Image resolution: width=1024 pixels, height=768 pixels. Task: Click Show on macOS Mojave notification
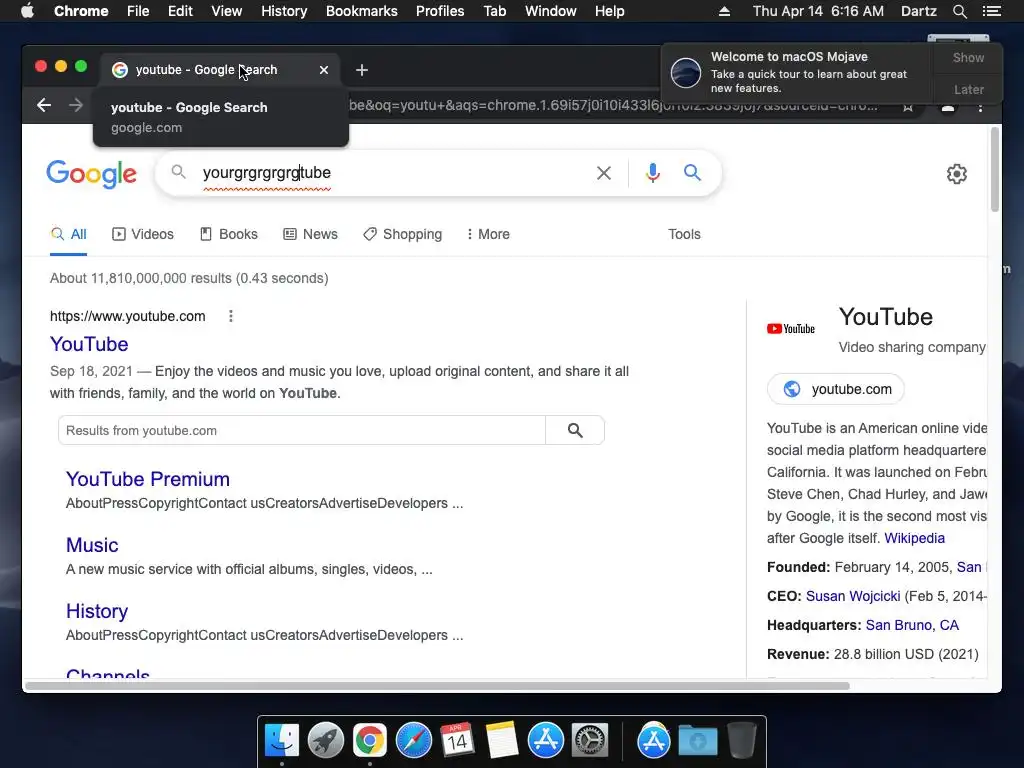pos(968,57)
